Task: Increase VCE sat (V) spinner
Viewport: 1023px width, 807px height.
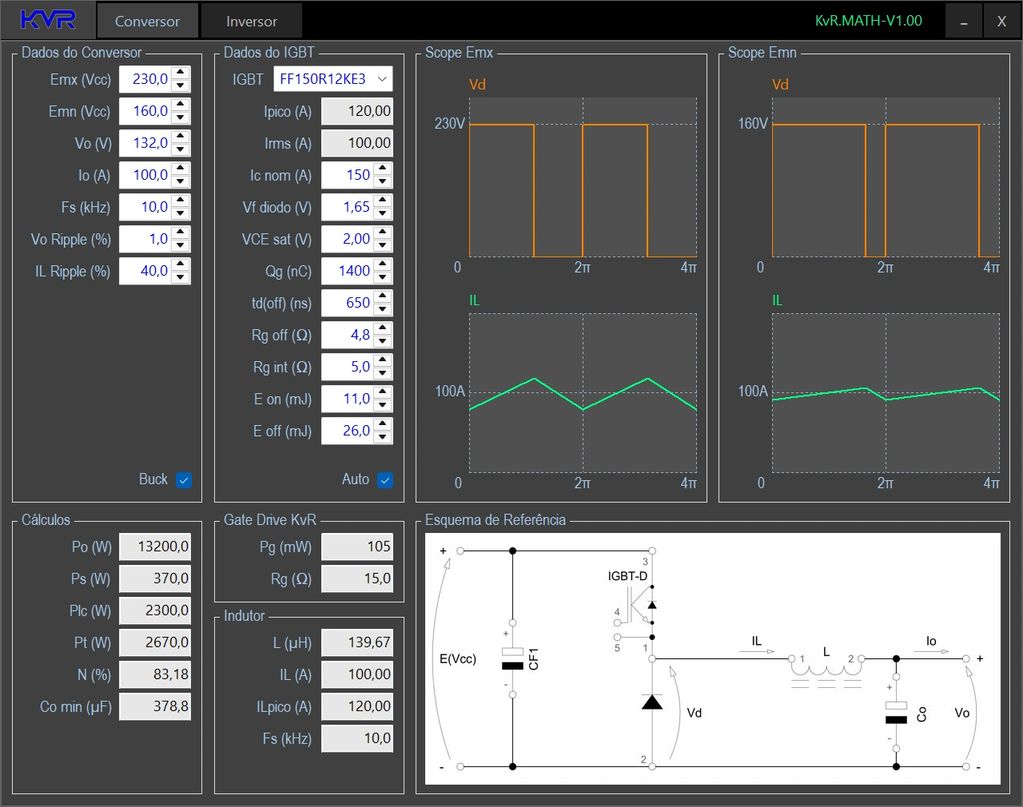Action: 382,233
